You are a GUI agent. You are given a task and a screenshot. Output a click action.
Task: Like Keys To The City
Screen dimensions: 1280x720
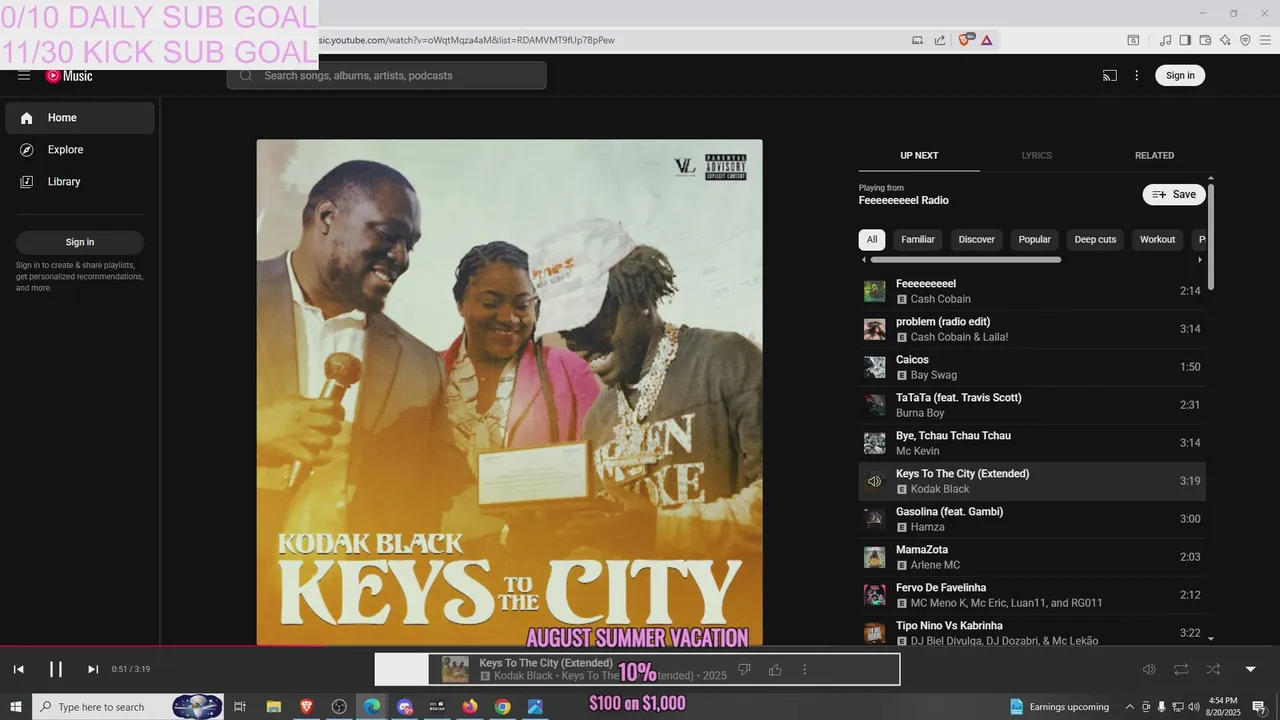tap(775, 669)
